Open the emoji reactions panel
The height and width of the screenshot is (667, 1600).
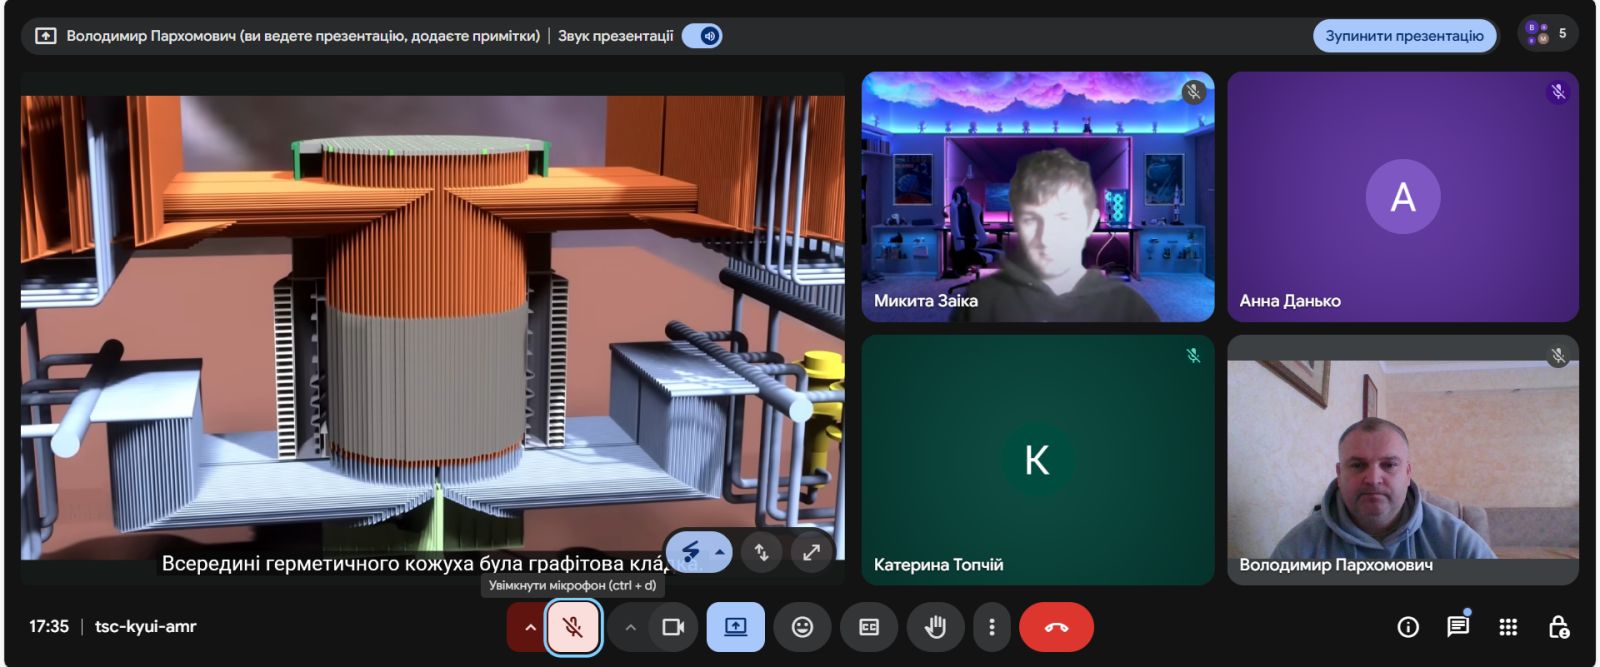[802, 627]
